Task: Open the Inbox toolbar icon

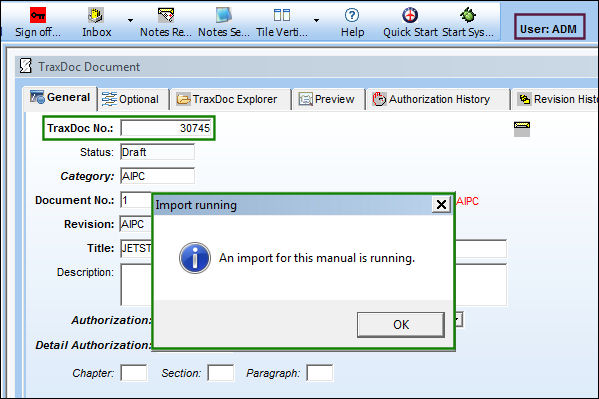Action: [96, 15]
